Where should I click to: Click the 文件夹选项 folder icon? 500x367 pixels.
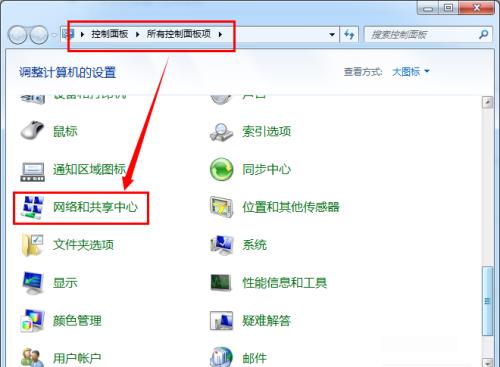[32, 245]
